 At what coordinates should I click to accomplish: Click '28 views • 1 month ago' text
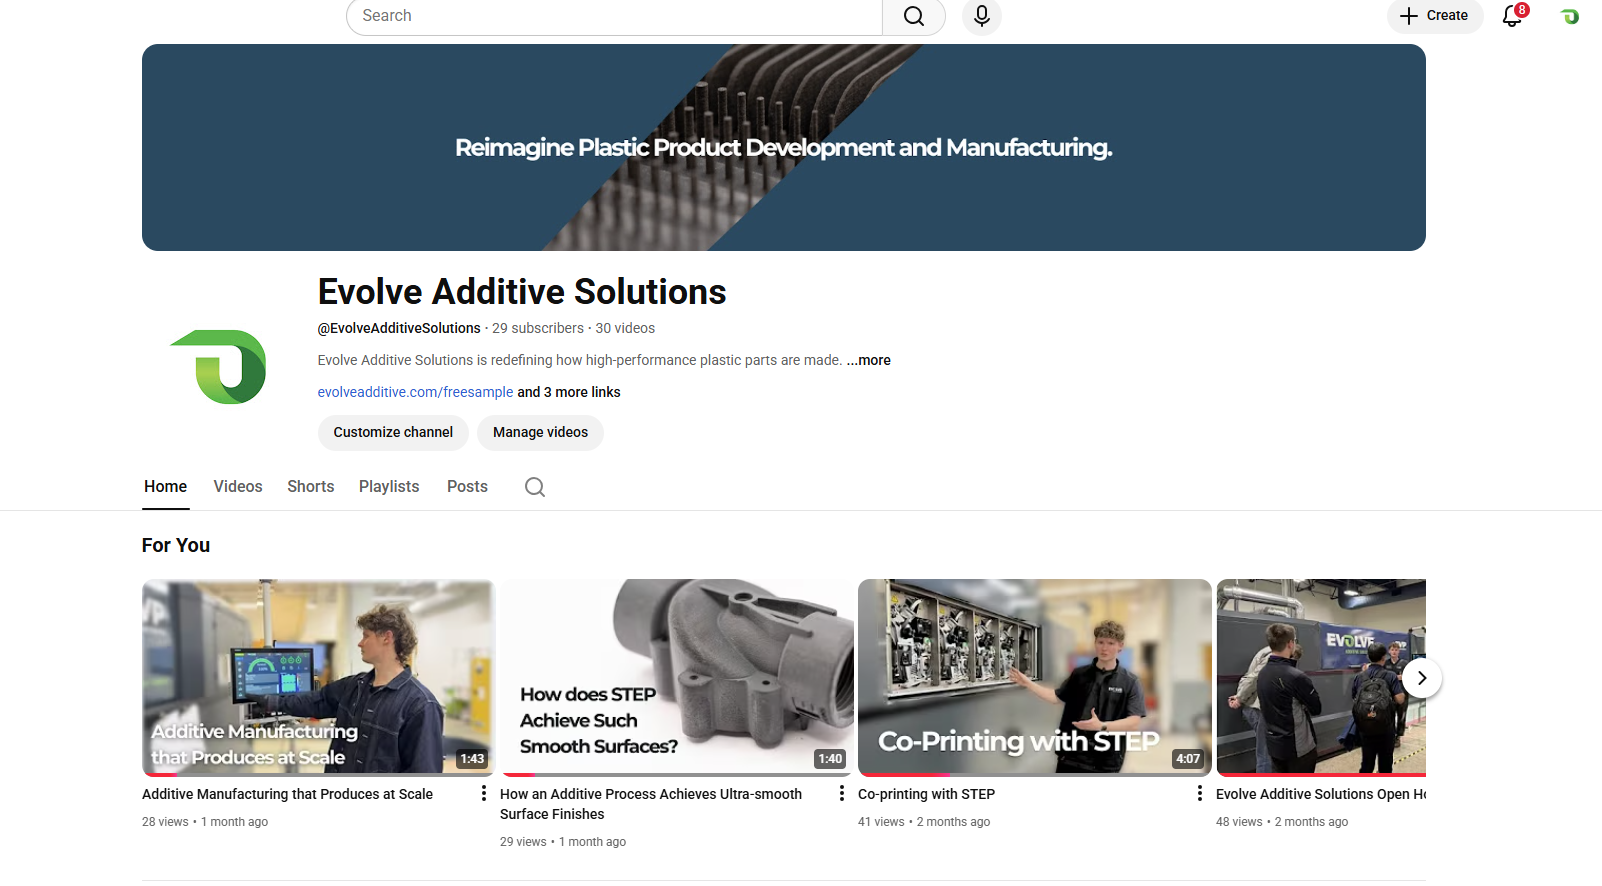click(205, 822)
